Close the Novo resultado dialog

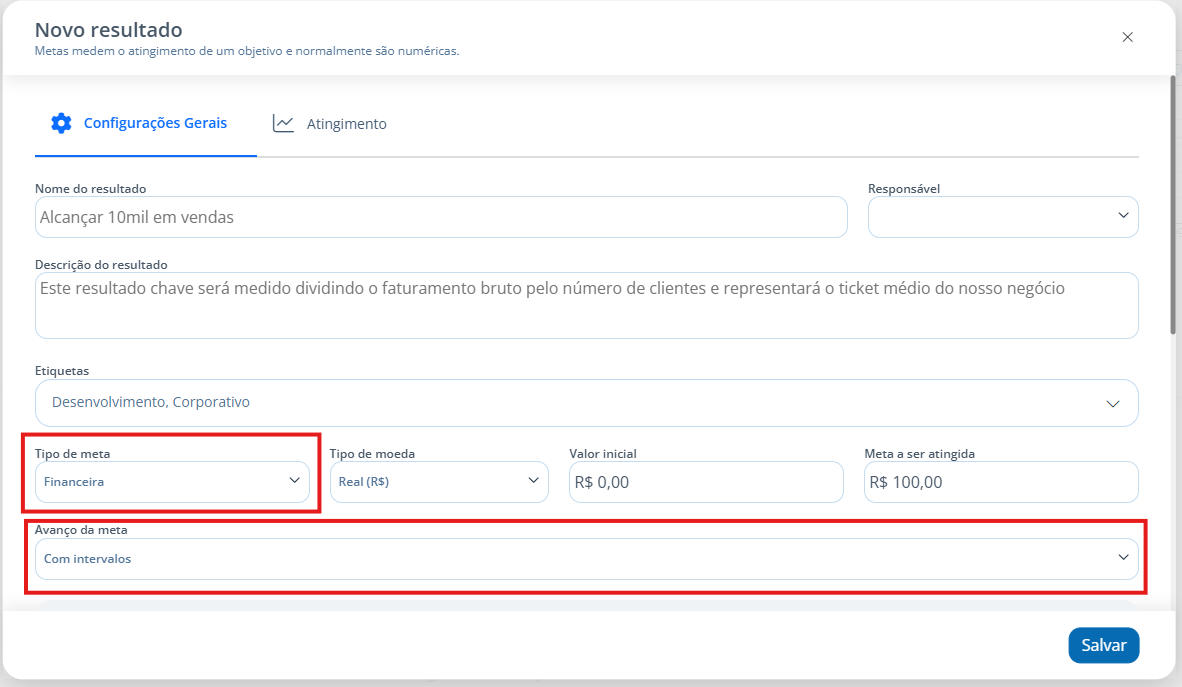(x=1127, y=37)
